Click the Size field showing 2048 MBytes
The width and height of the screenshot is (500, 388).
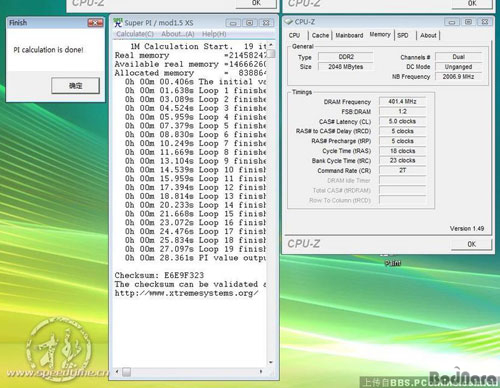pyautogui.click(x=346, y=67)
